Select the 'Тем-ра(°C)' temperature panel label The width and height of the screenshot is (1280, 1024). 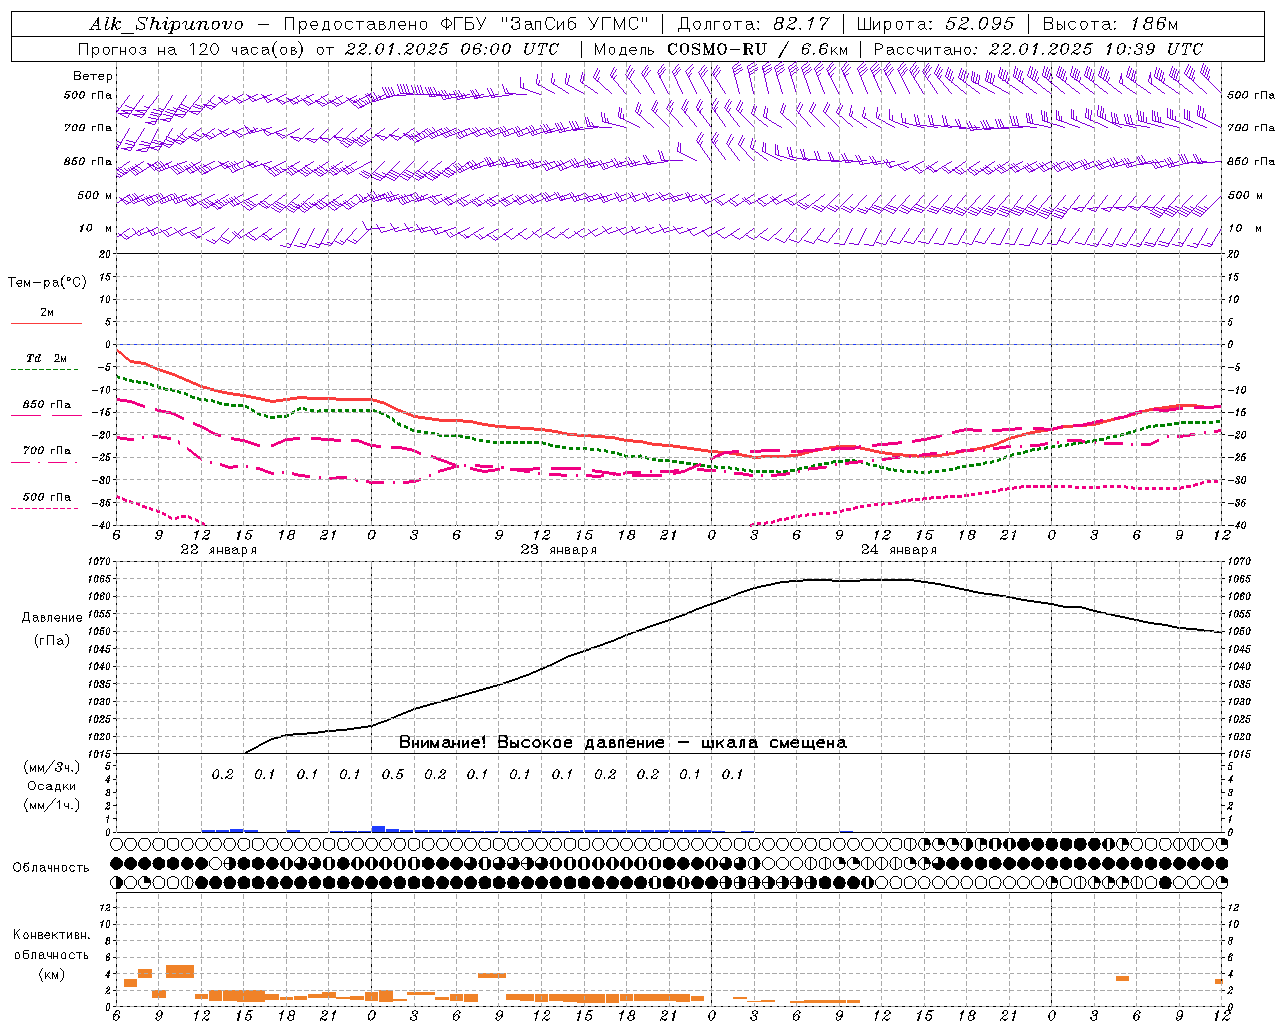pyautogui.click(x=47, y=283)
